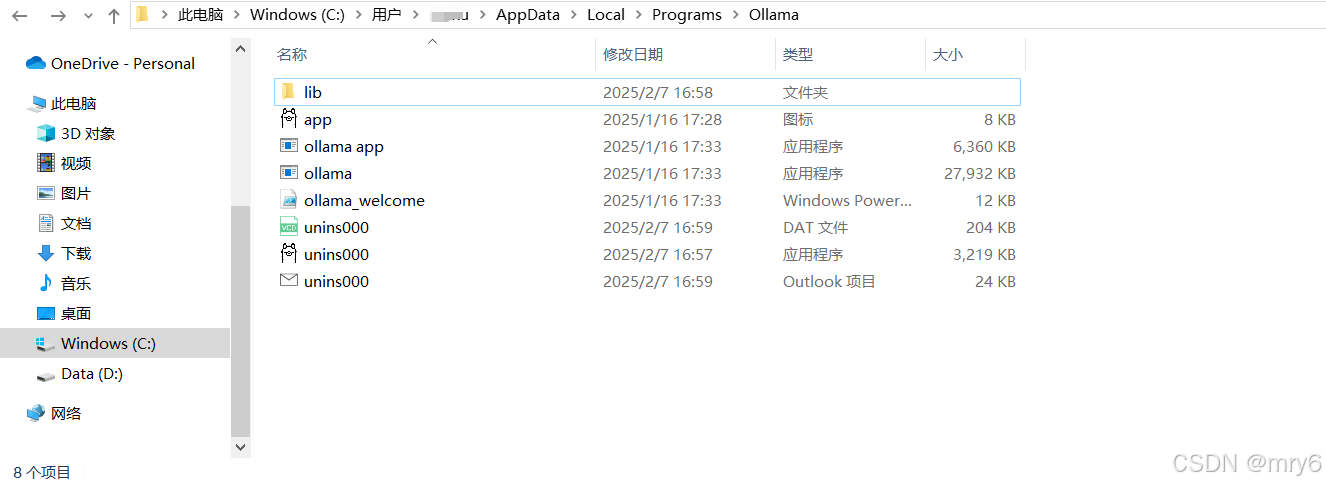The height and width of the screenshot is (485, 1326).
Task: Select ollama_welcome script file icon
Action: pyautogui.click(x=289, y=200)
